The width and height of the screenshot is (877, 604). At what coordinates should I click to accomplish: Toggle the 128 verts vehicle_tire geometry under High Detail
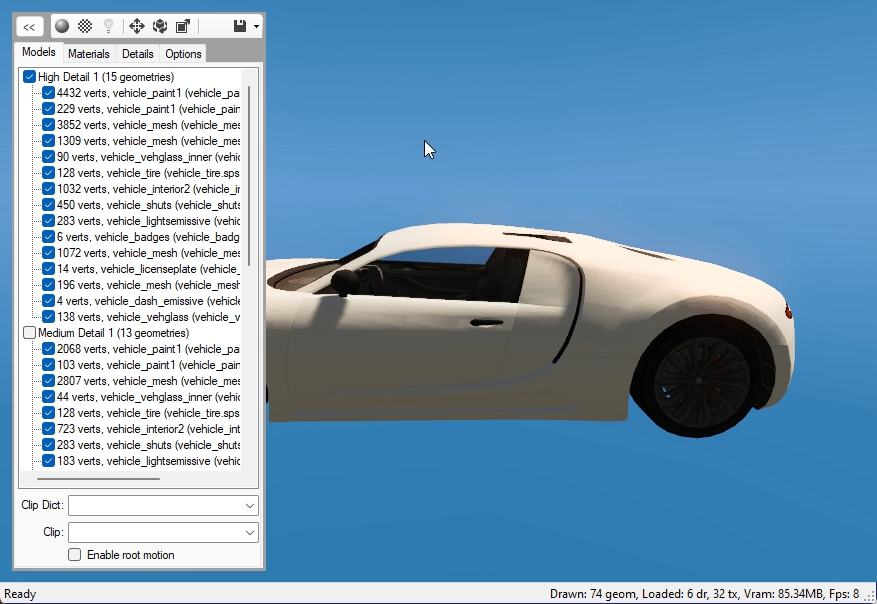point(48,173)
